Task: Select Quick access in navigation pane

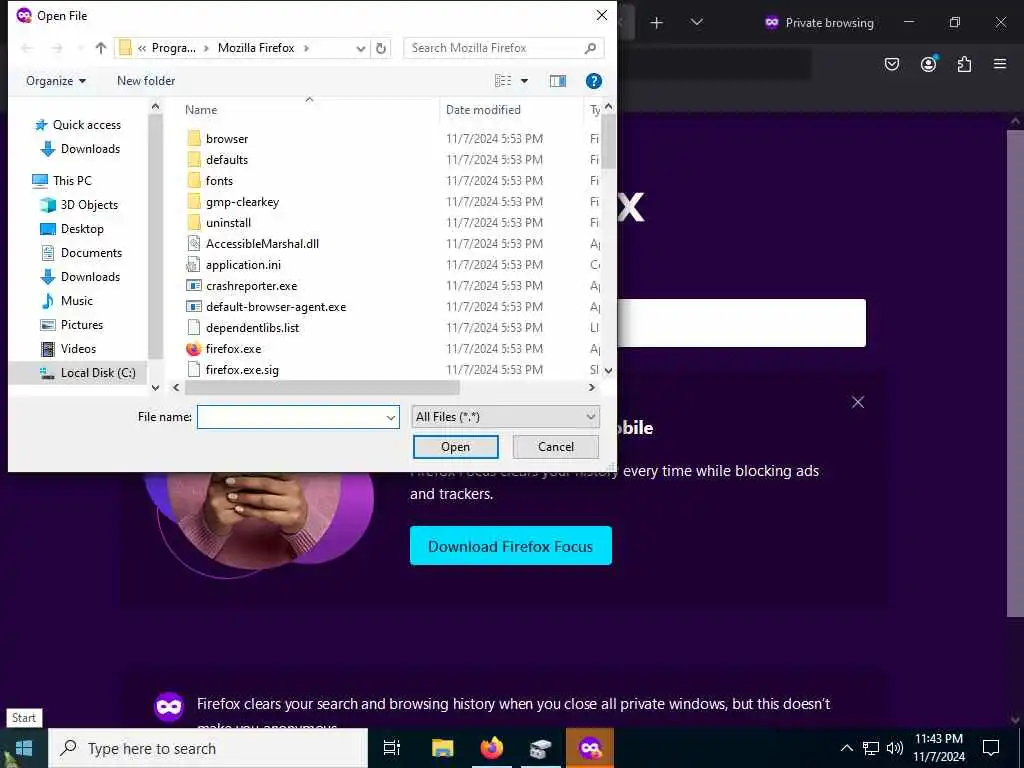Action: pos(87,125)
